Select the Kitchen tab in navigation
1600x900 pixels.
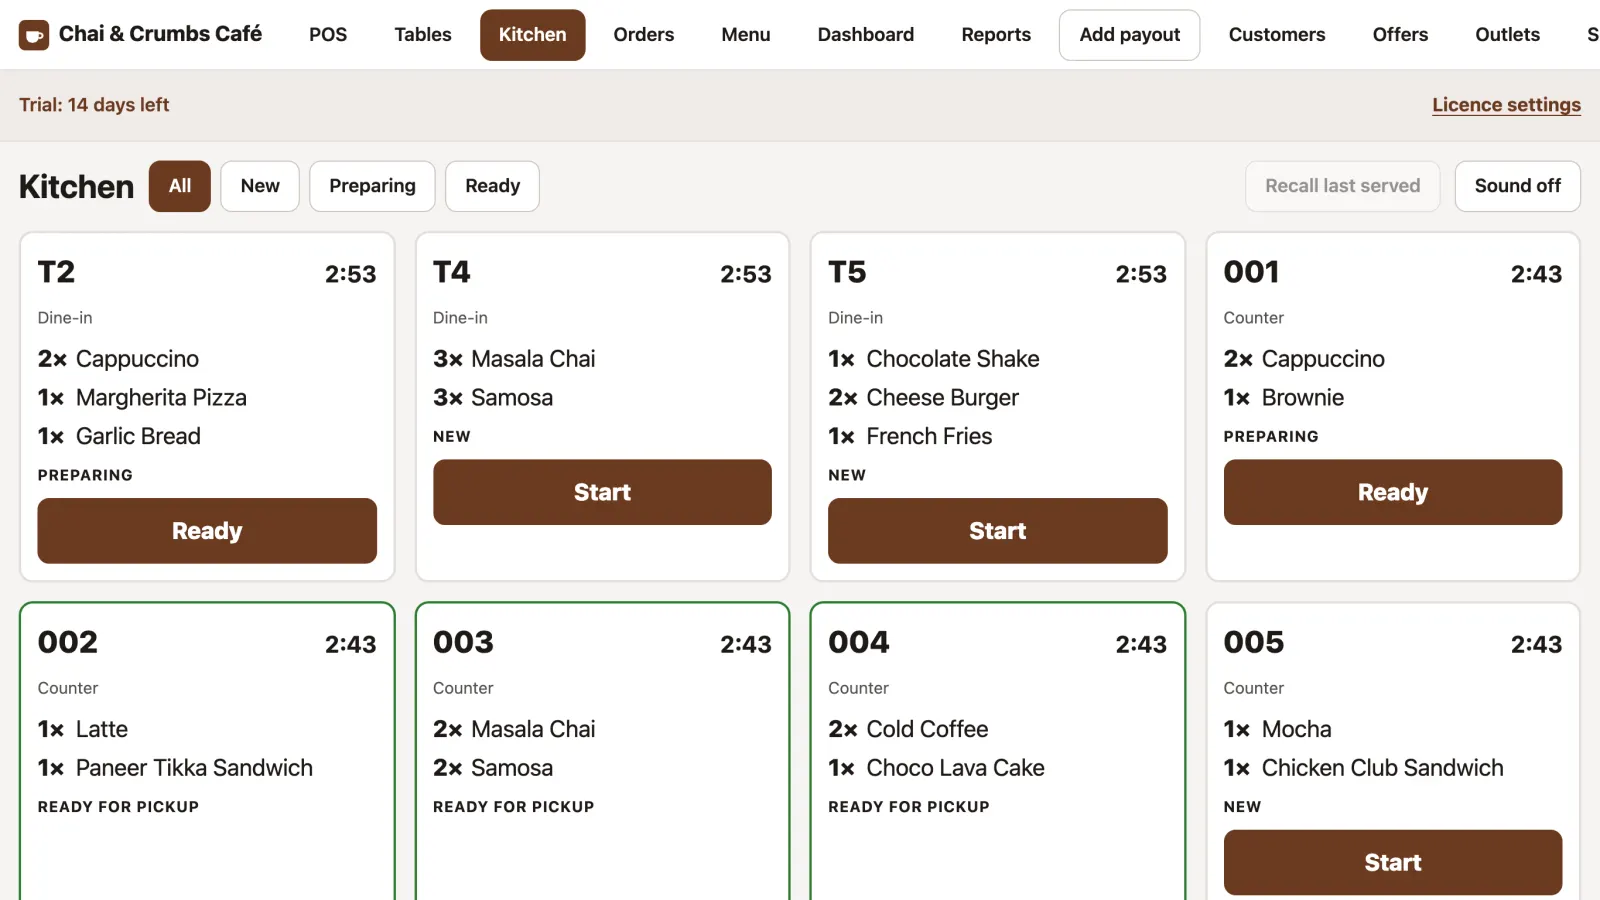pyautogui.click(x=532, y=35)
